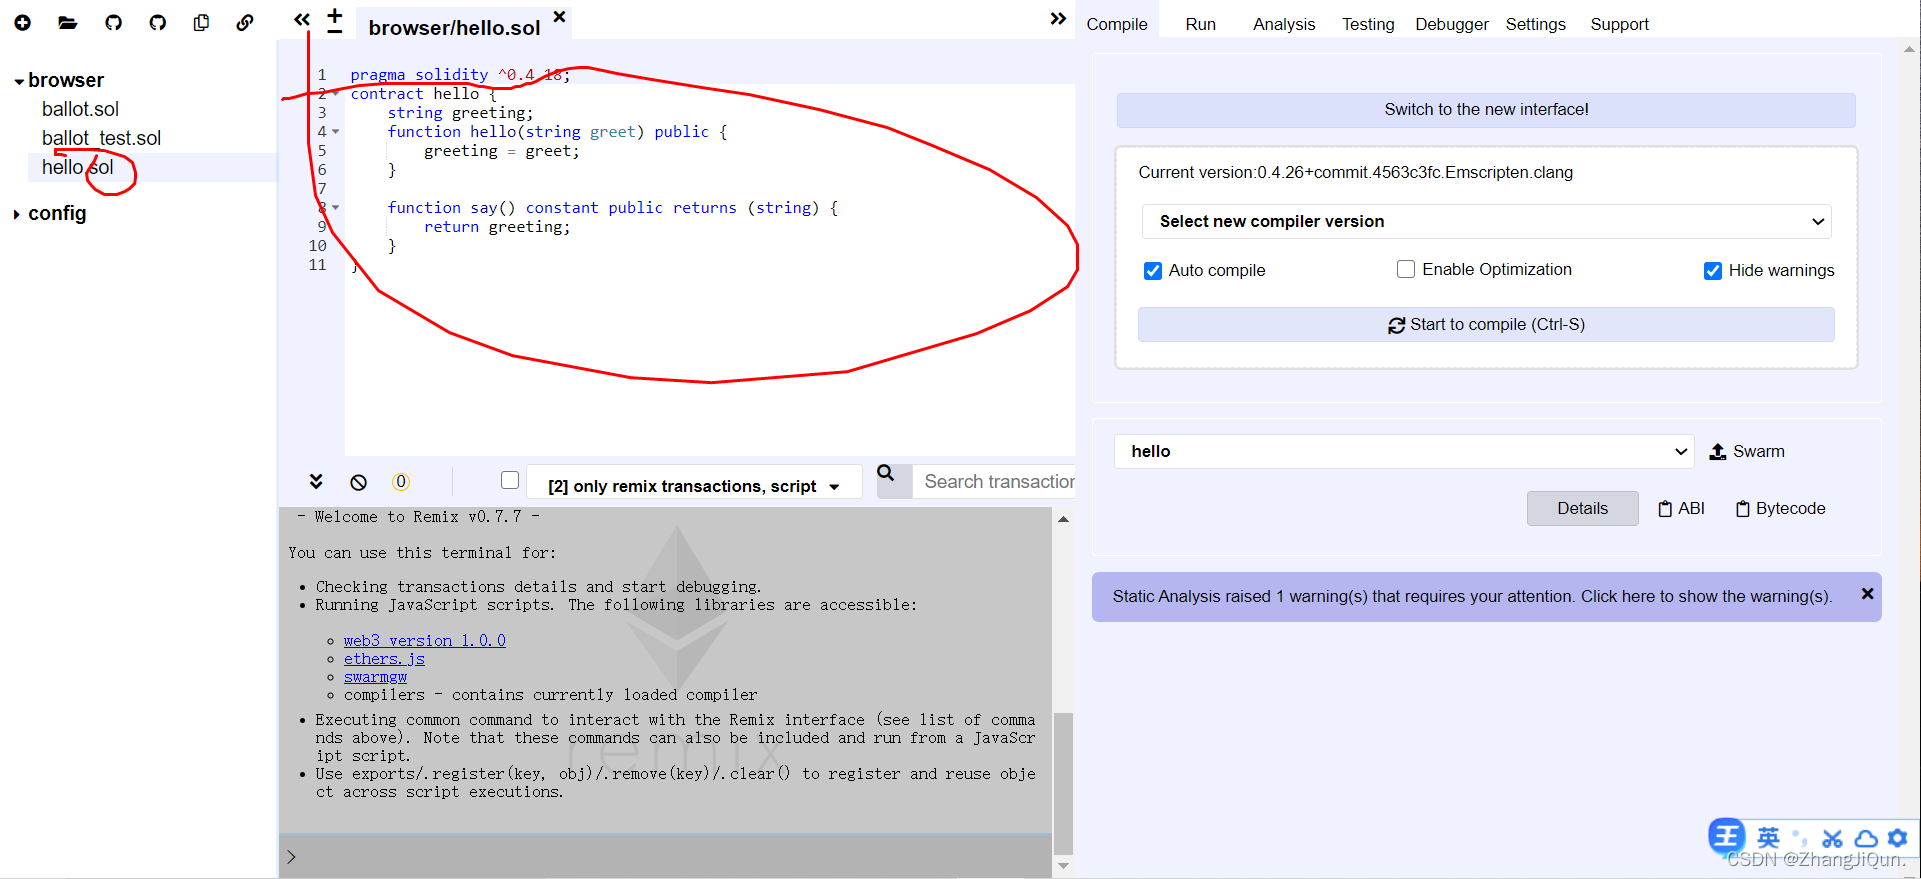Fold the contract hello block at line 2
This screenshot has height=879, width=1921.
336,94
